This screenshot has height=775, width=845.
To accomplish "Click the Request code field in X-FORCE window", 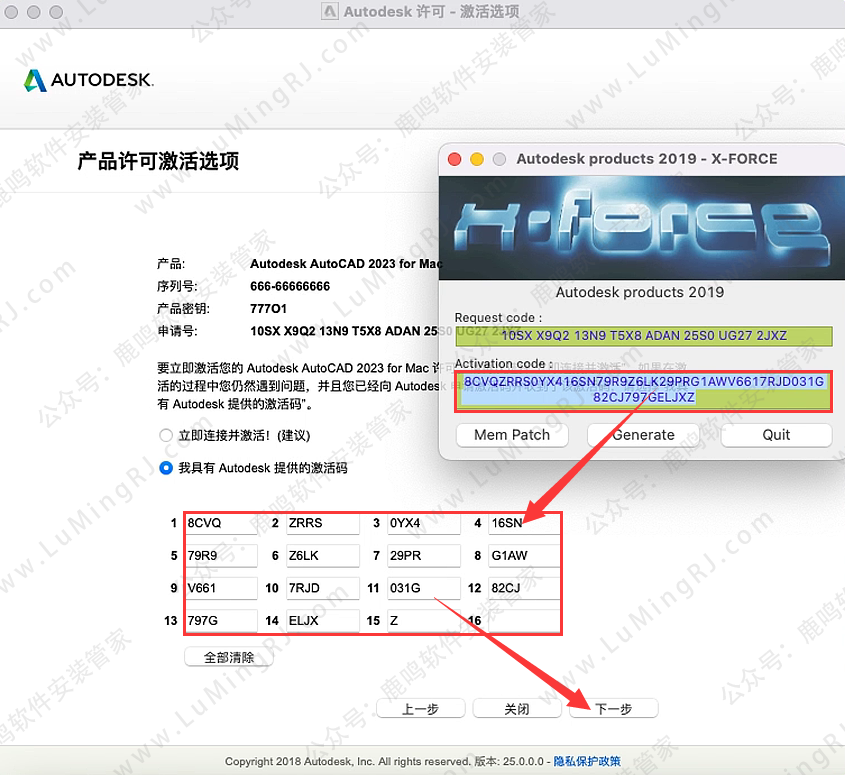I will [x=644, y=336].
